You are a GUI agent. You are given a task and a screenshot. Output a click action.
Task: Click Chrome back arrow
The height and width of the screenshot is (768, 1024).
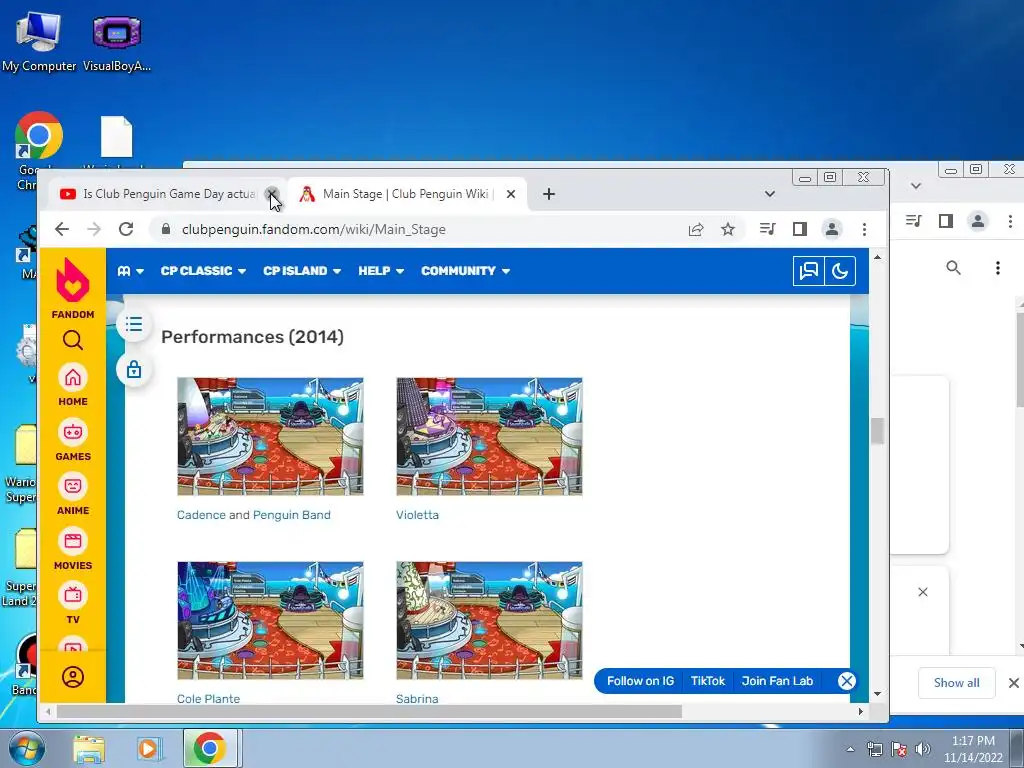pos(62,229)
